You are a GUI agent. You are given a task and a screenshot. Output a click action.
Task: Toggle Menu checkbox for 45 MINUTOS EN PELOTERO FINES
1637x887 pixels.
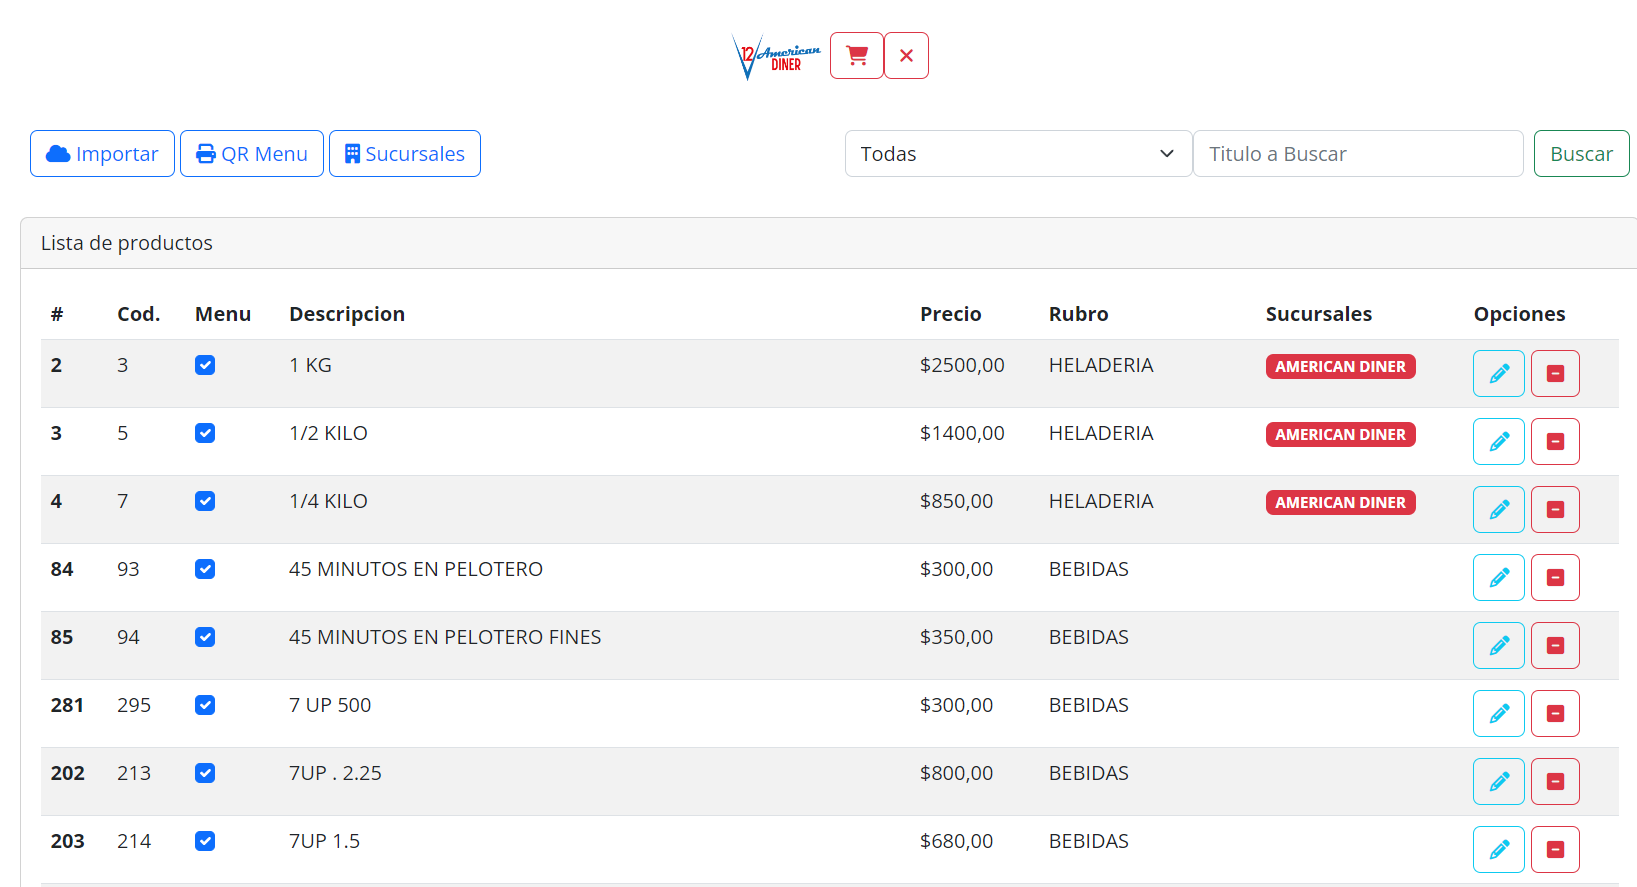(x=205, y=637)
